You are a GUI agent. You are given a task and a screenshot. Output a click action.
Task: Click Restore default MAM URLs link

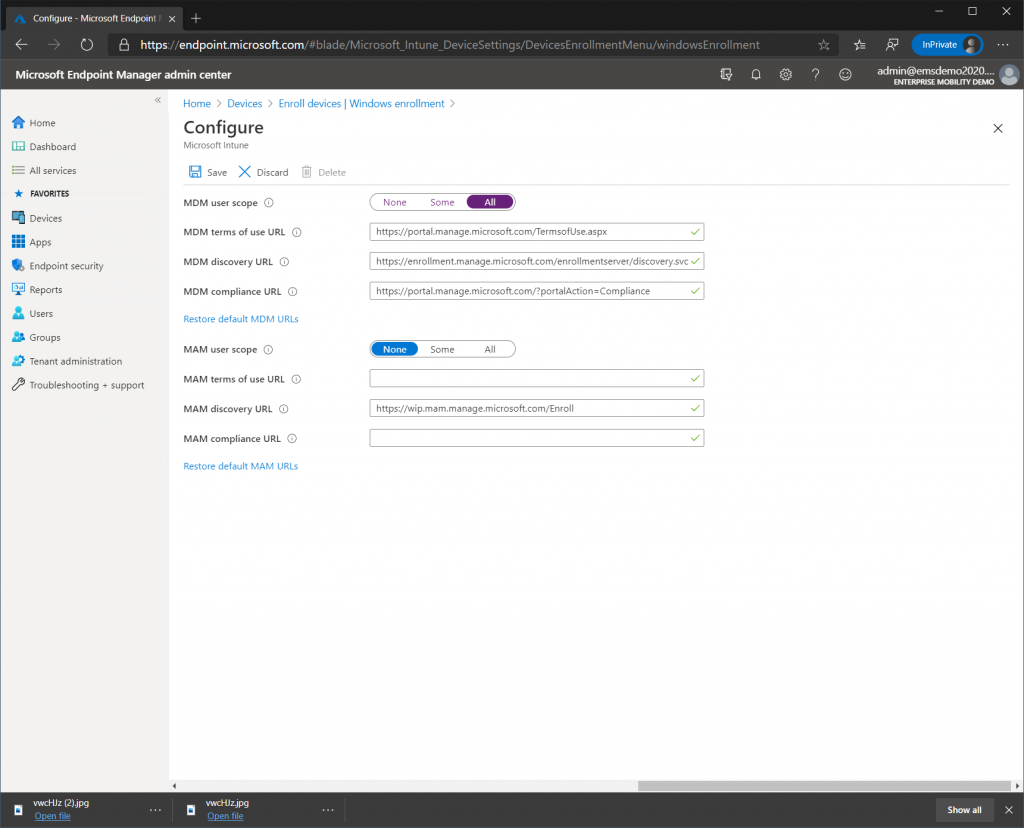pos(240,466)
